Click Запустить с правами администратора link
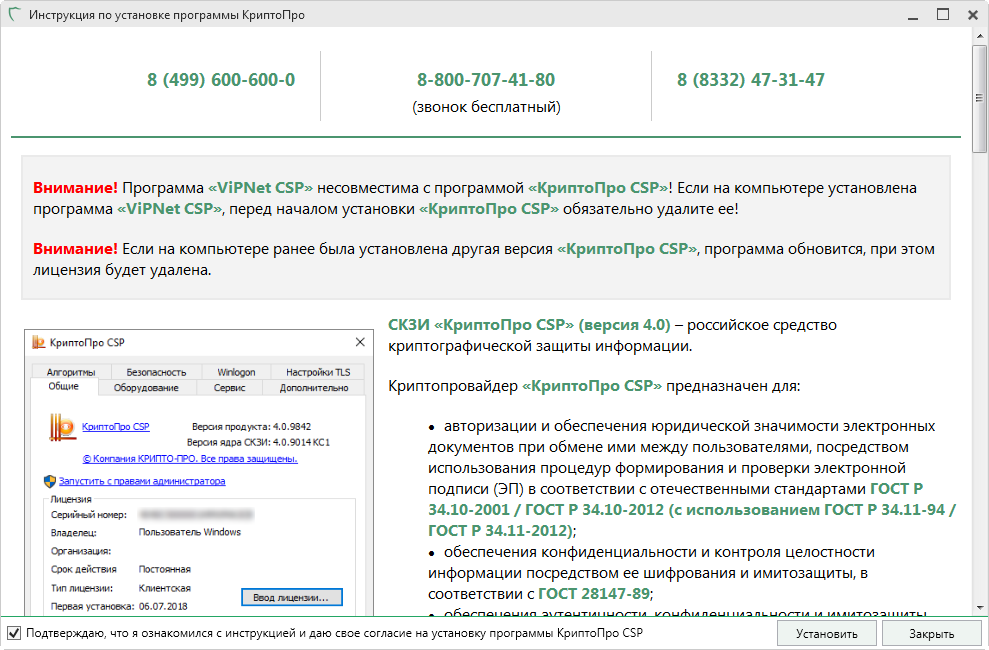Screen dimensions: 989x650 142,481
